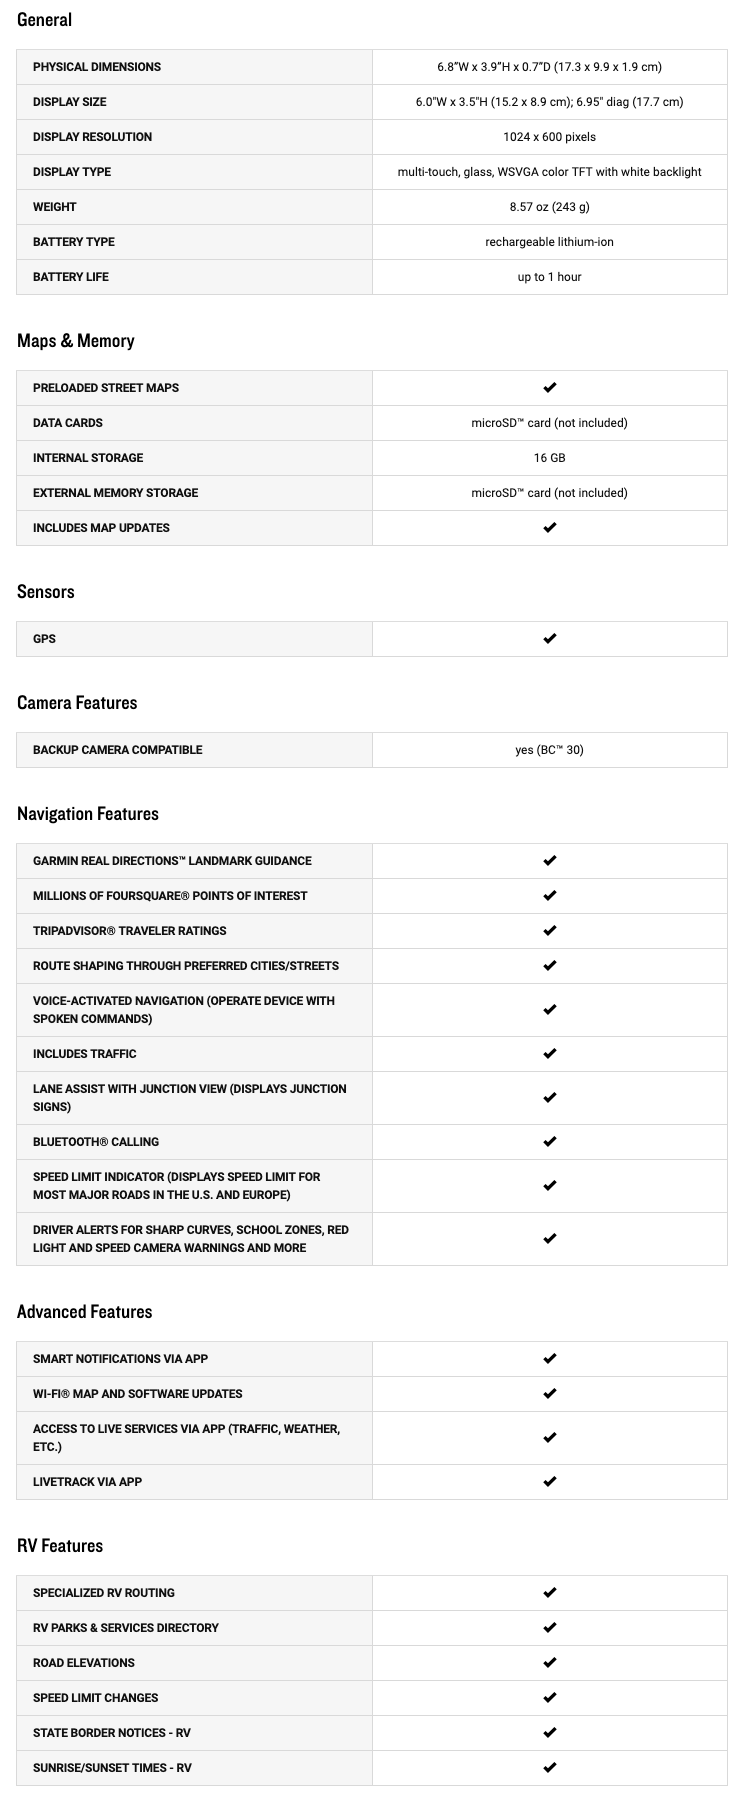Viewport: 743px width, 1808px height.
Task: Click the Preloaded Street Maps checkmark icon
Action: 549,388
